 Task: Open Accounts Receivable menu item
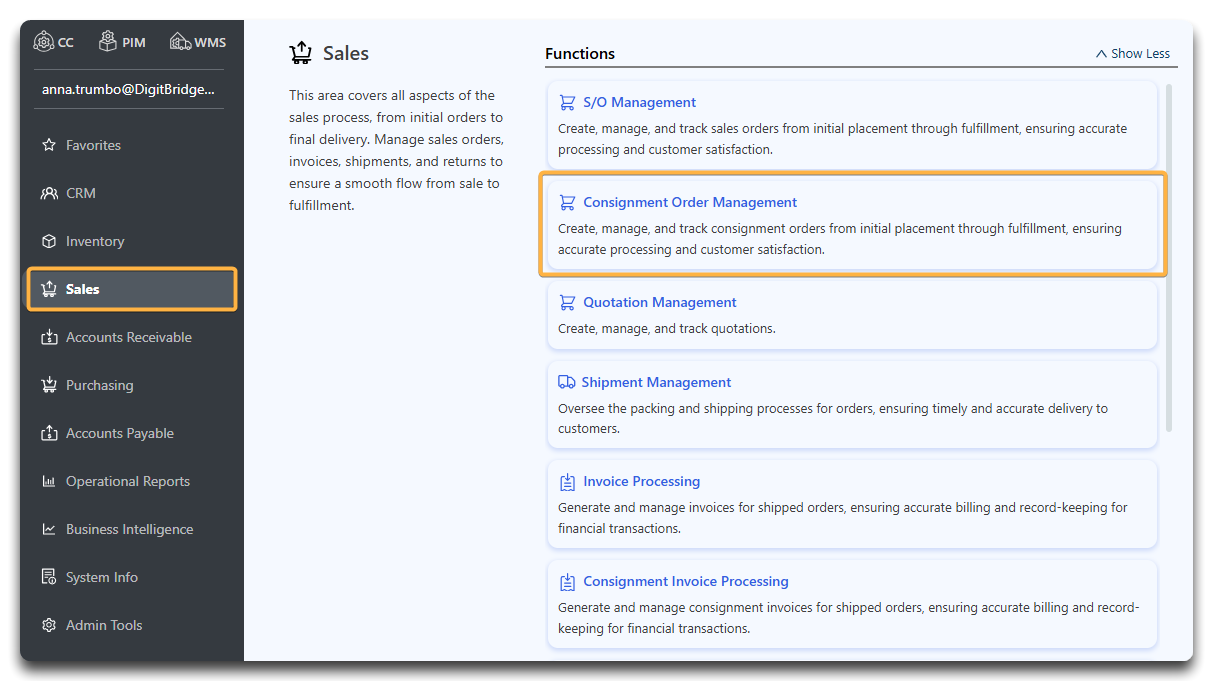128,337
